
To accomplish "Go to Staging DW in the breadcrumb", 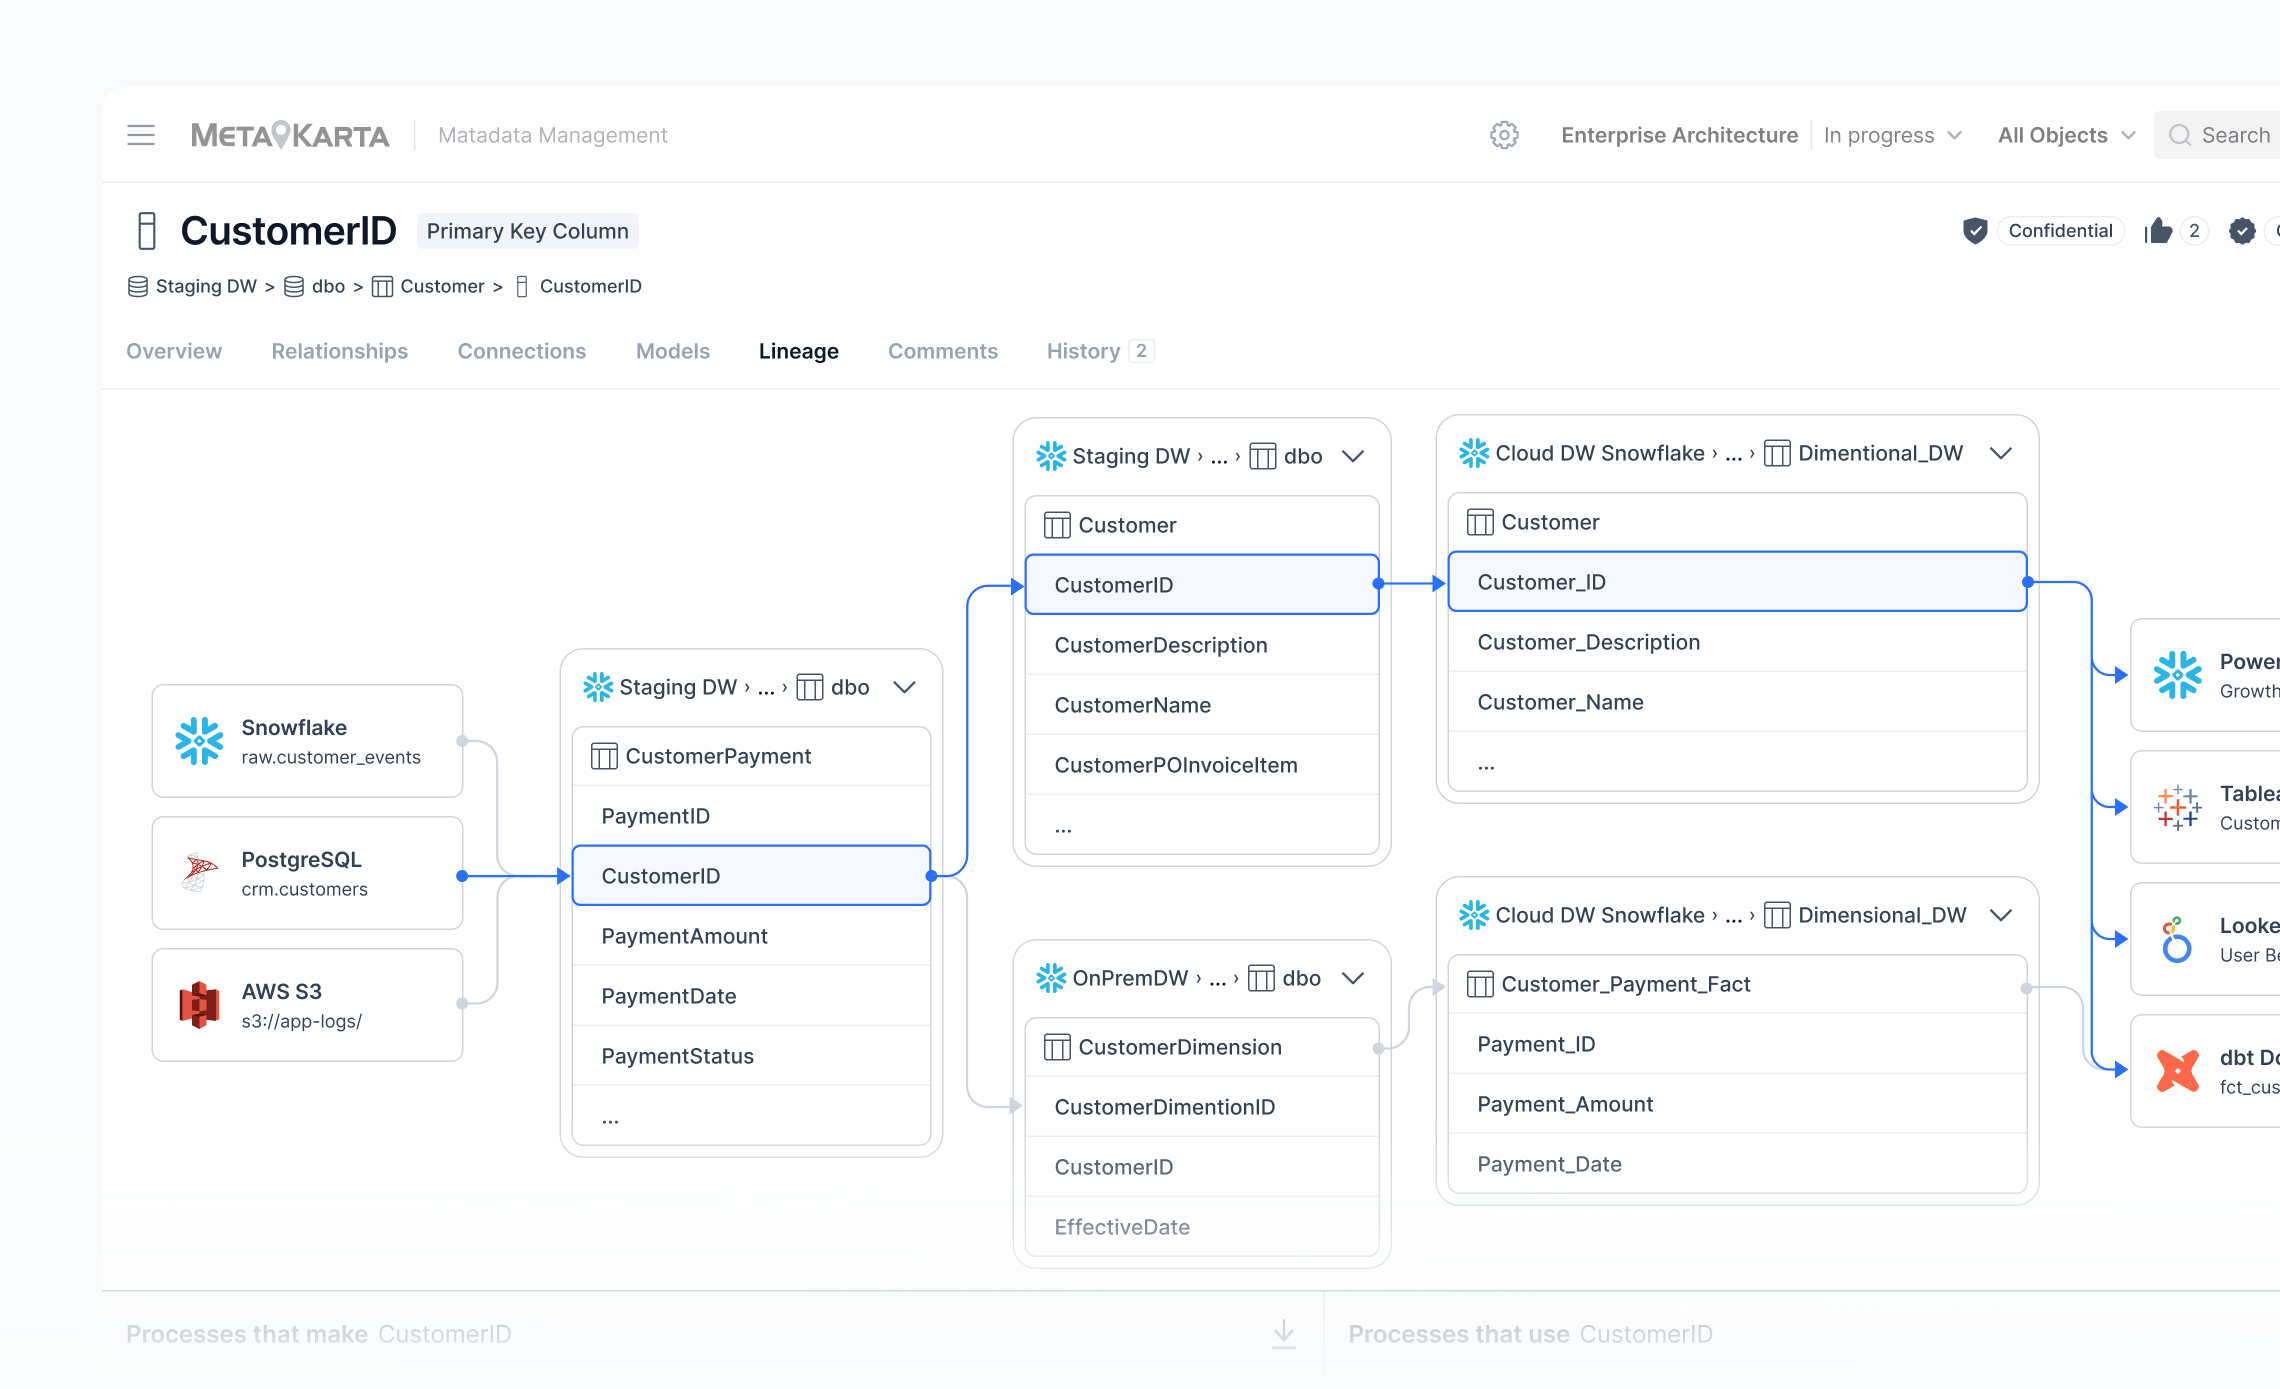I will tap(206, 287).
